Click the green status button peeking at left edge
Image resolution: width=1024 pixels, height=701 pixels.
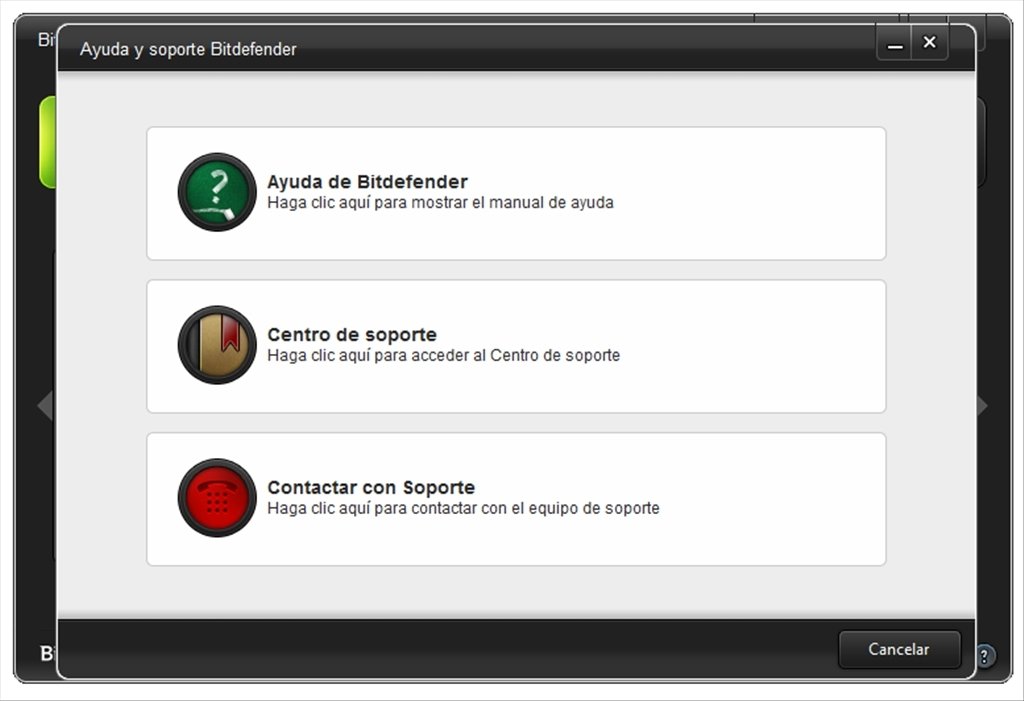point(47,142)
